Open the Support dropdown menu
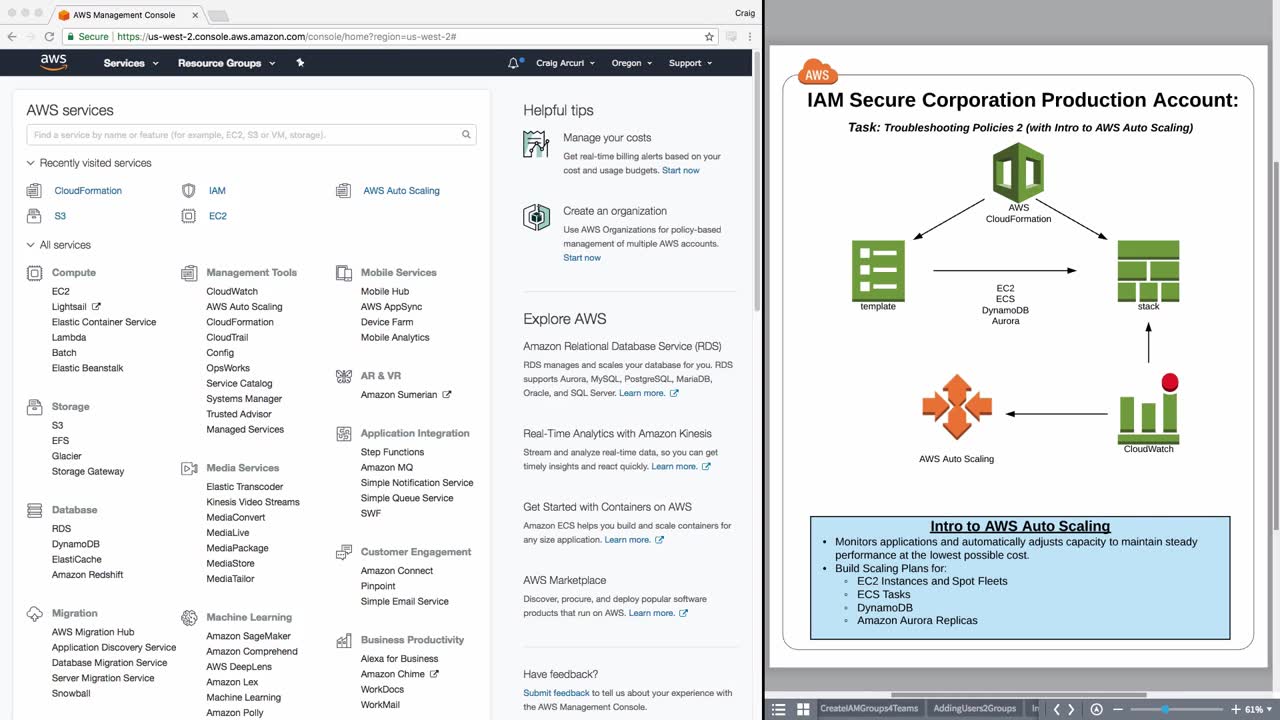The height and width of the screenshot is (720, 1280). [690, 63]
